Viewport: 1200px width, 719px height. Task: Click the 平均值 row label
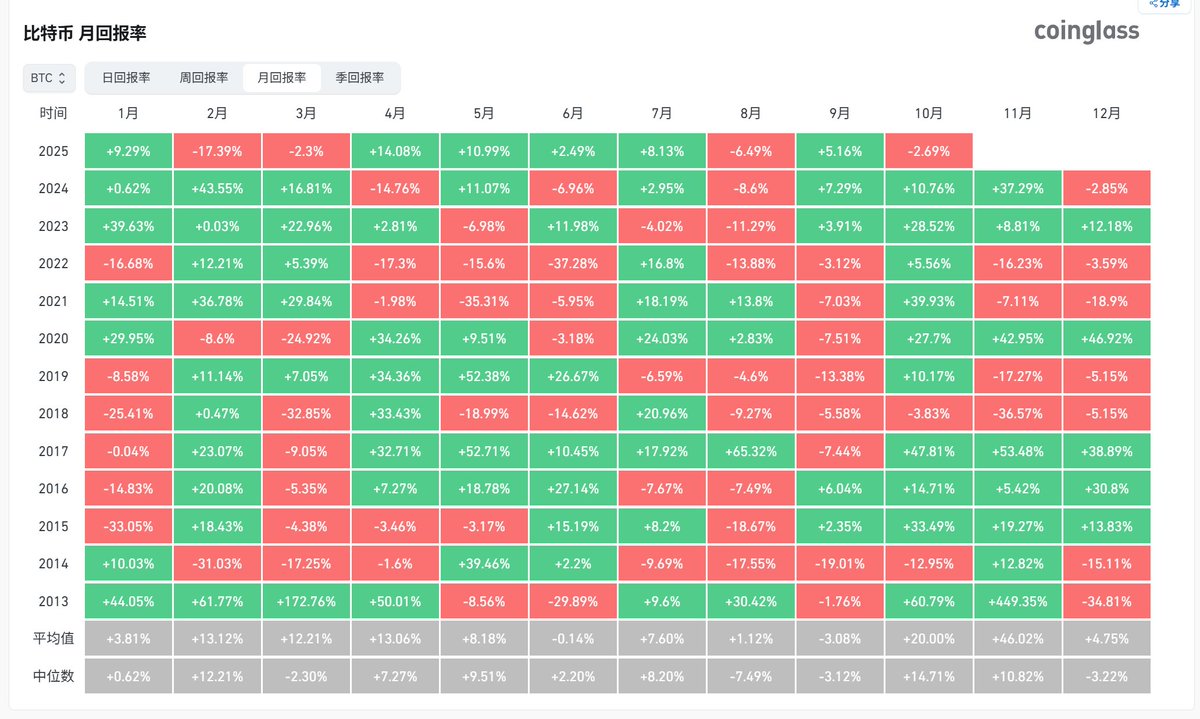coord(54,638)
